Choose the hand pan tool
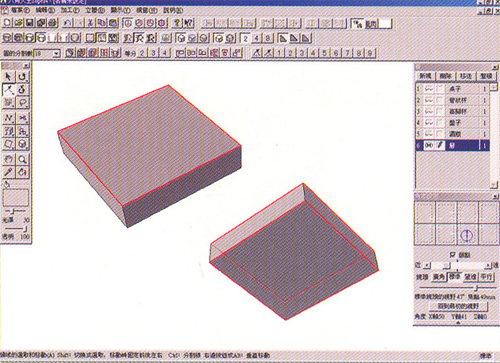500x363 pixels. click(9, 159)
